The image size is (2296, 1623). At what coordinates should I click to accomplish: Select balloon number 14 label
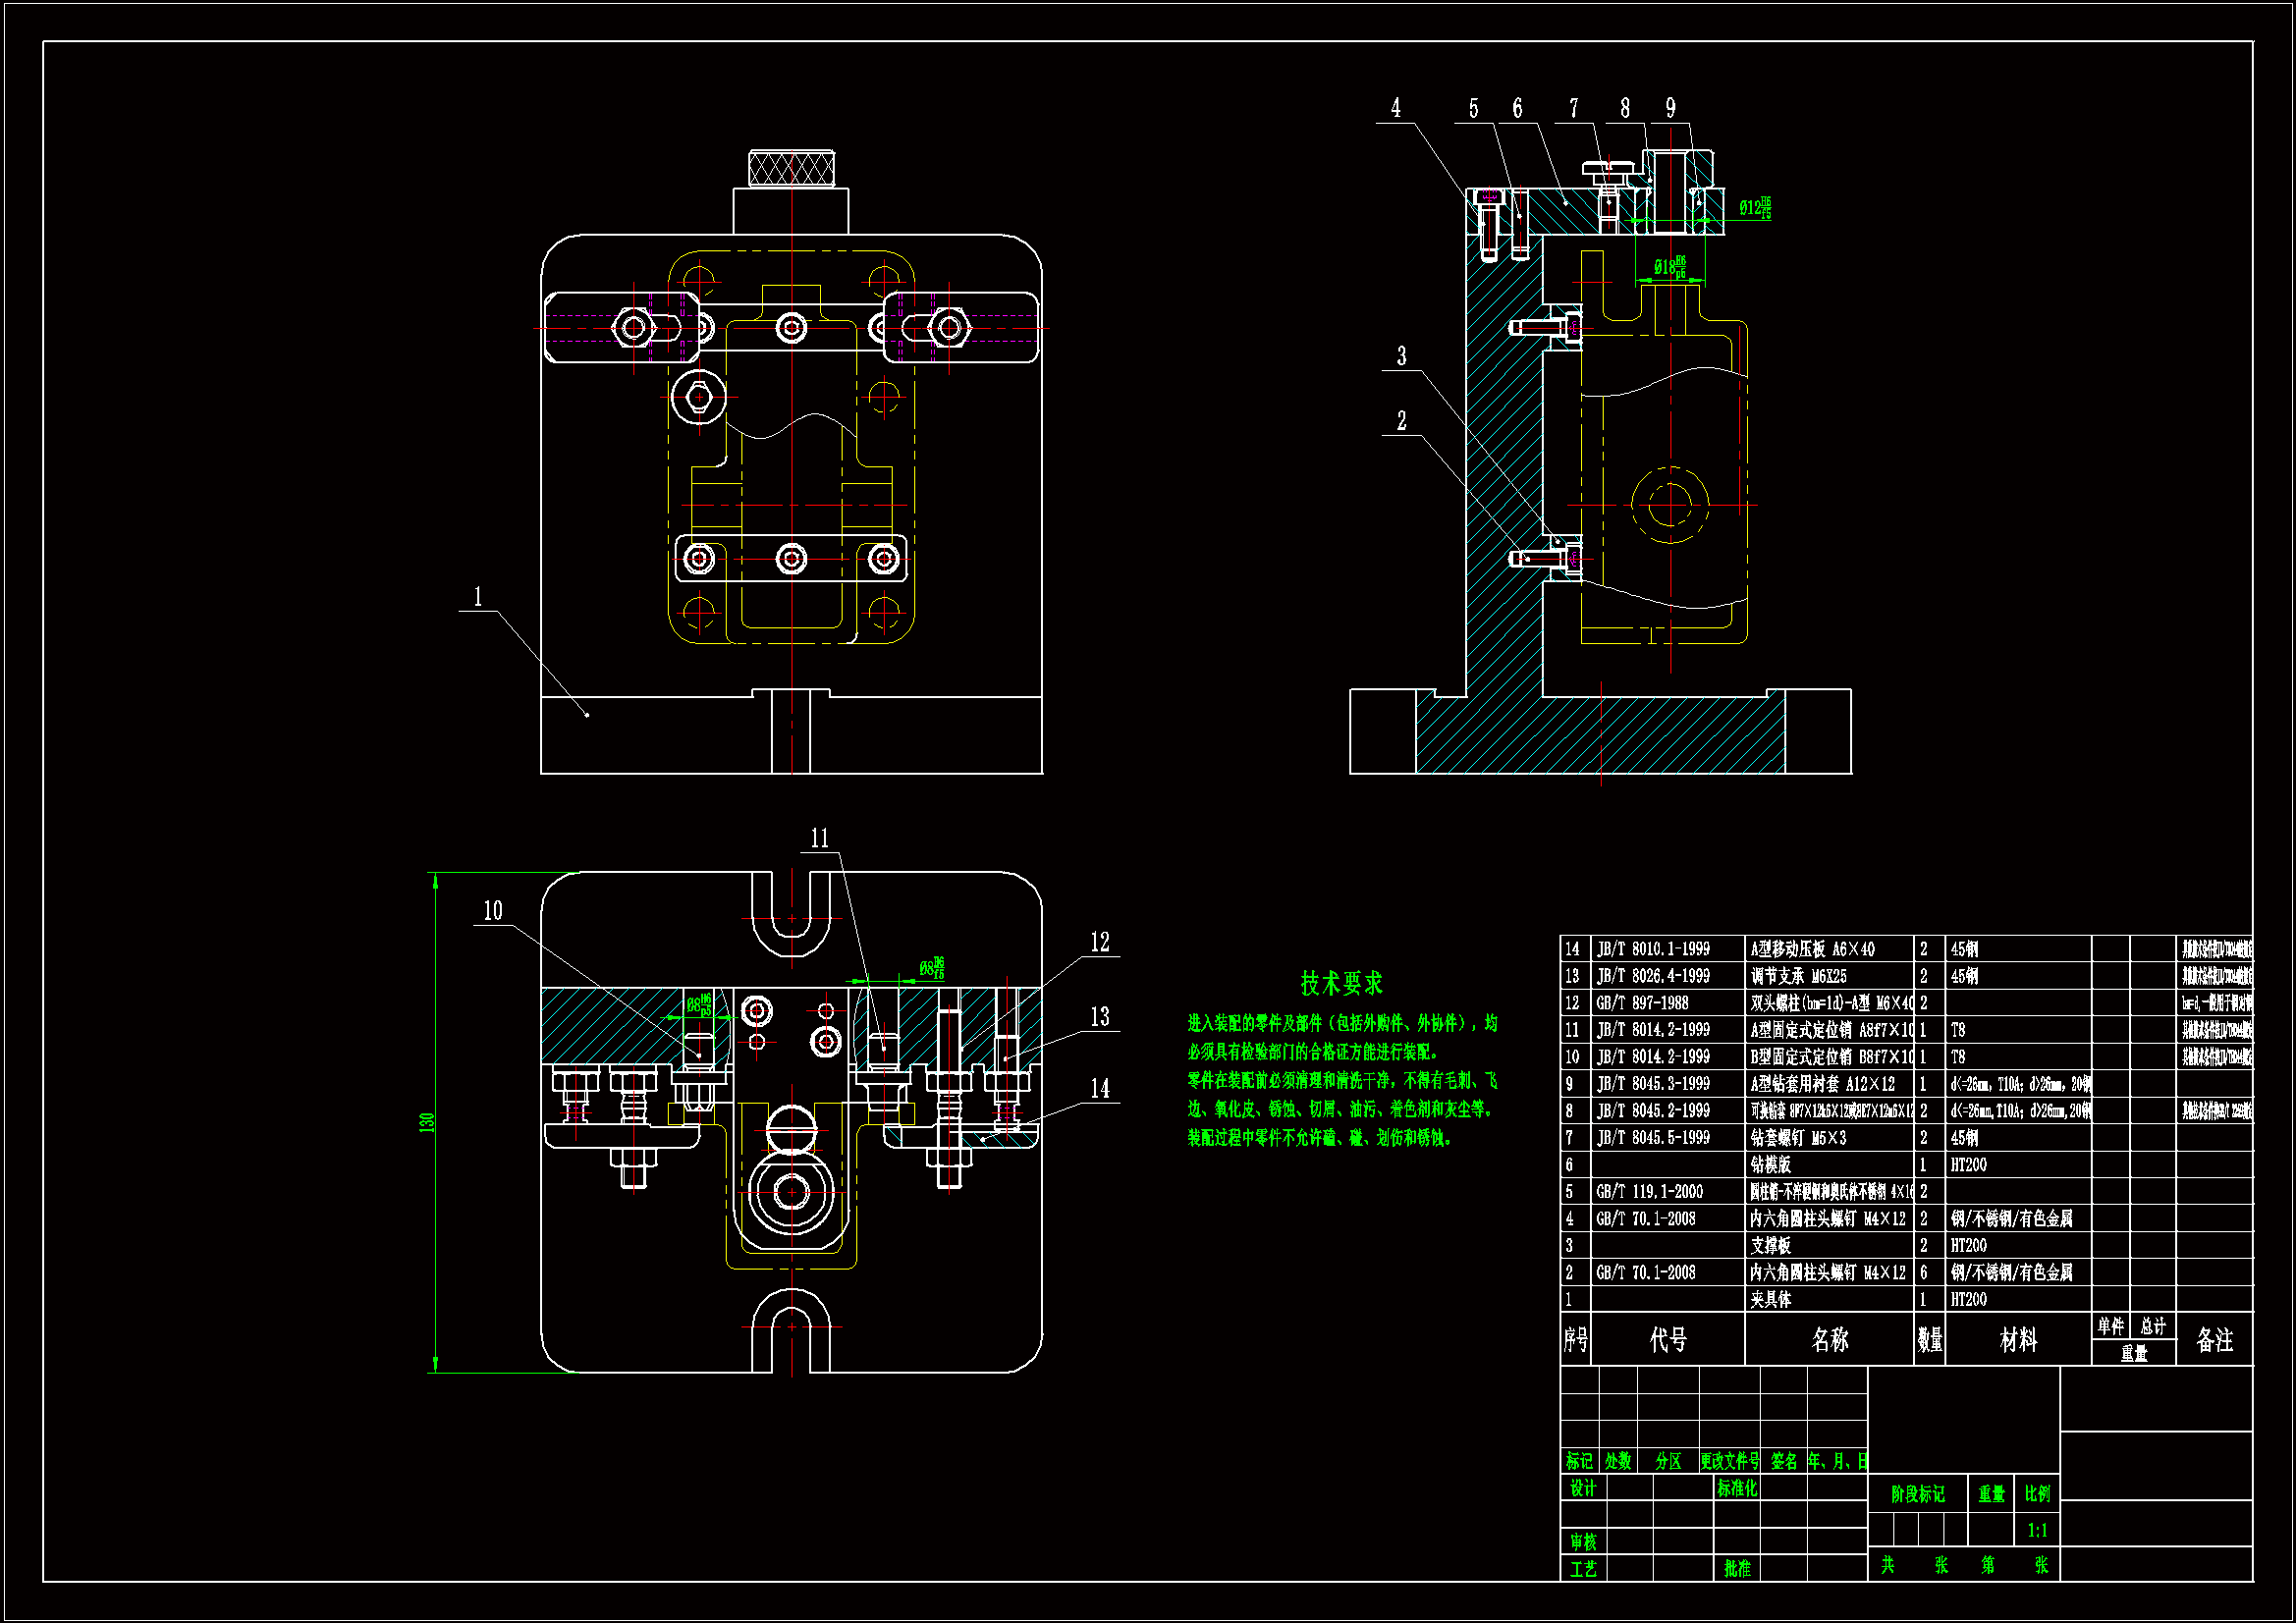pos(1100,1088)
